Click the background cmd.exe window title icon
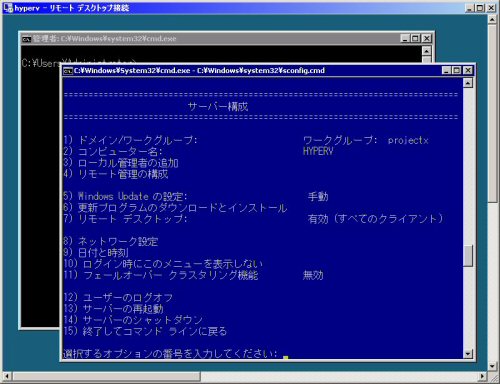 [26, 39]
